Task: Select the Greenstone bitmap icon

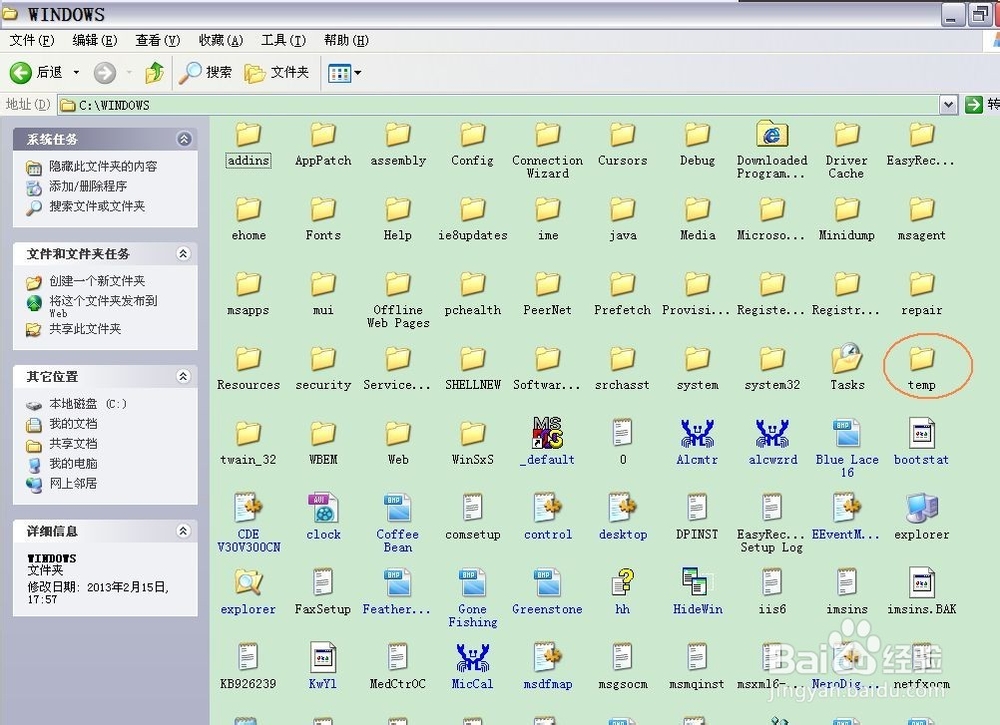Action: pos(548,582)
